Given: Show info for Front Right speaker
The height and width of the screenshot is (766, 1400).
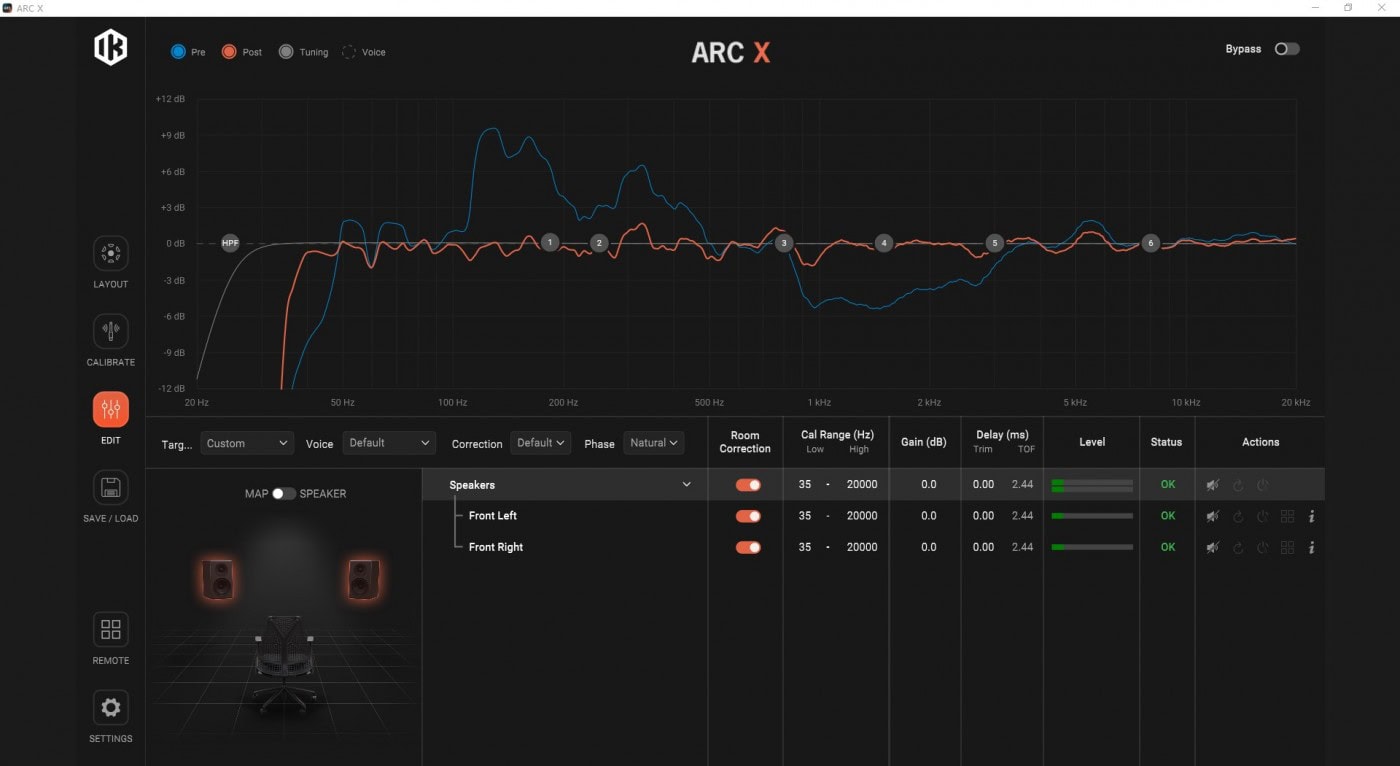Looking at the screenshot, I should click(1311, 548).
